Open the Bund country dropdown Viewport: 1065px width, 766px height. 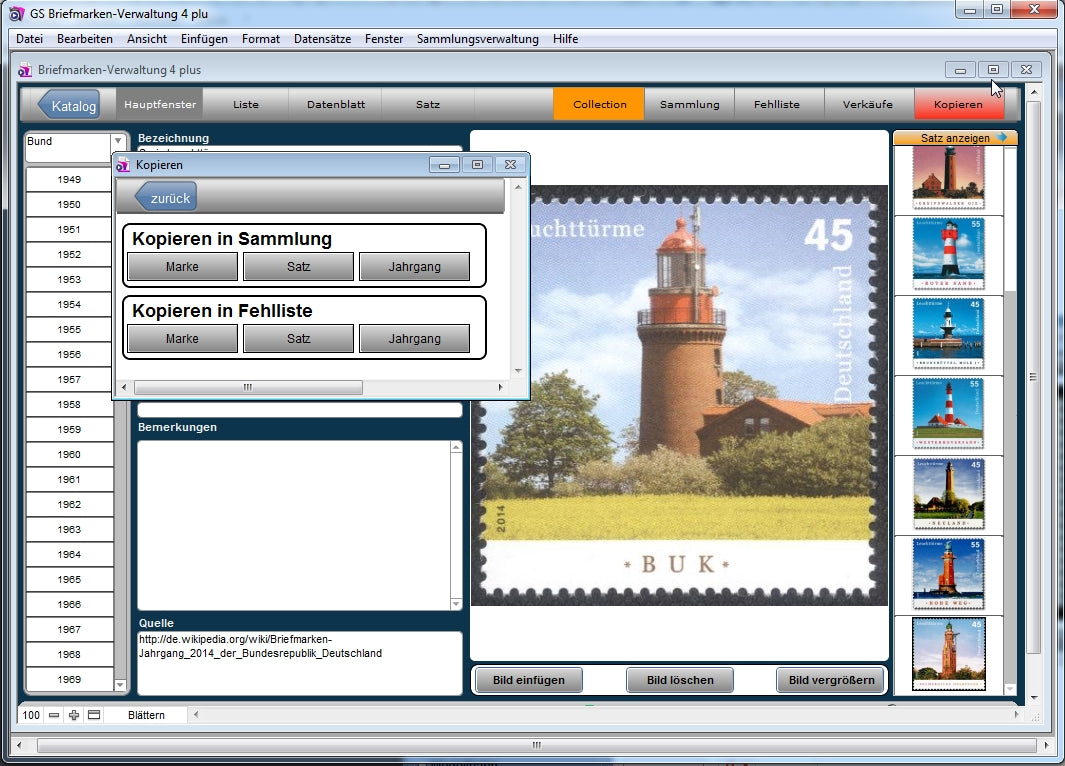pyautogui.click(x=117, y=142)
